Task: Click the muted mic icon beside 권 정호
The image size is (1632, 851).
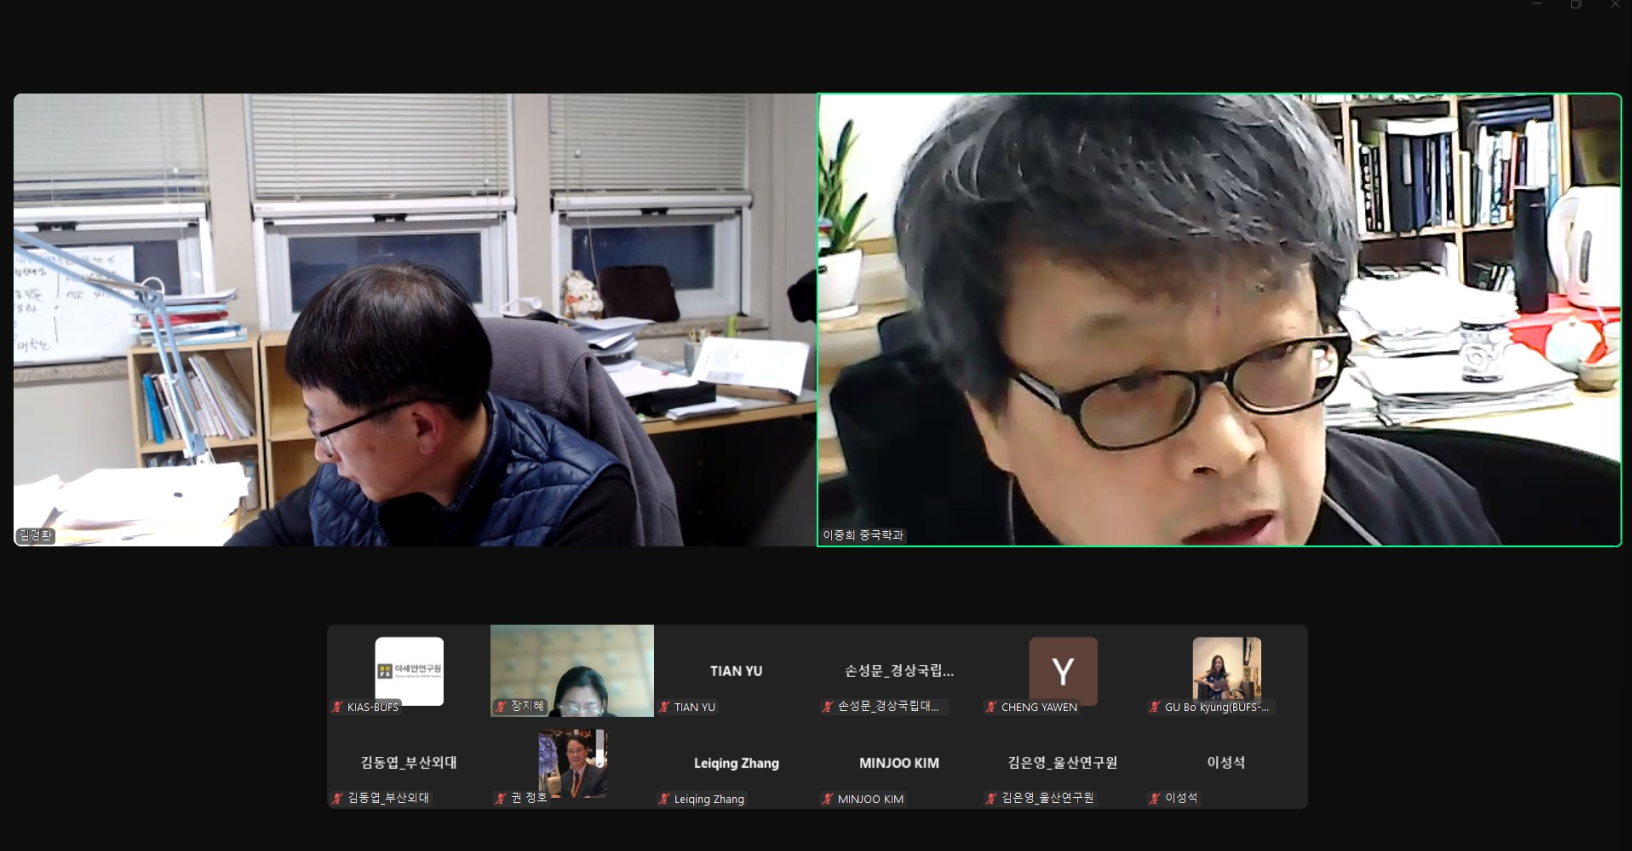Action: [x=501, y=798]
